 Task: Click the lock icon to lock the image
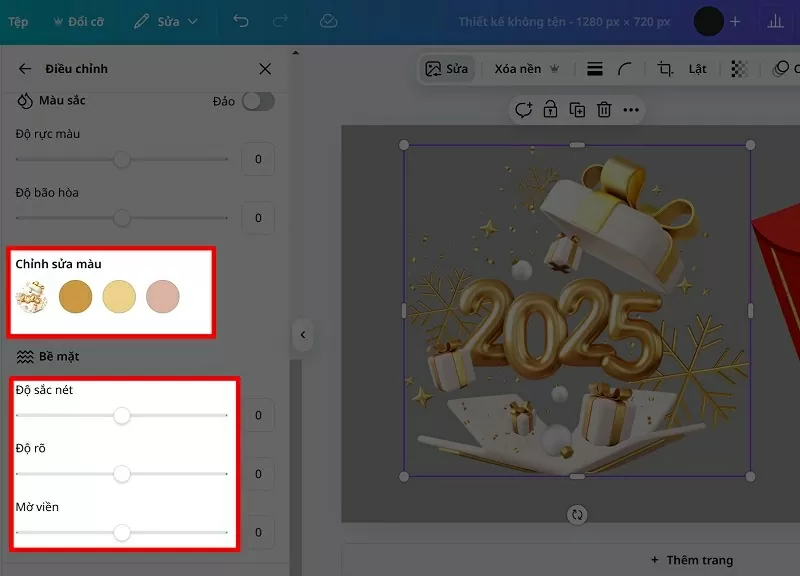[550, 110]
